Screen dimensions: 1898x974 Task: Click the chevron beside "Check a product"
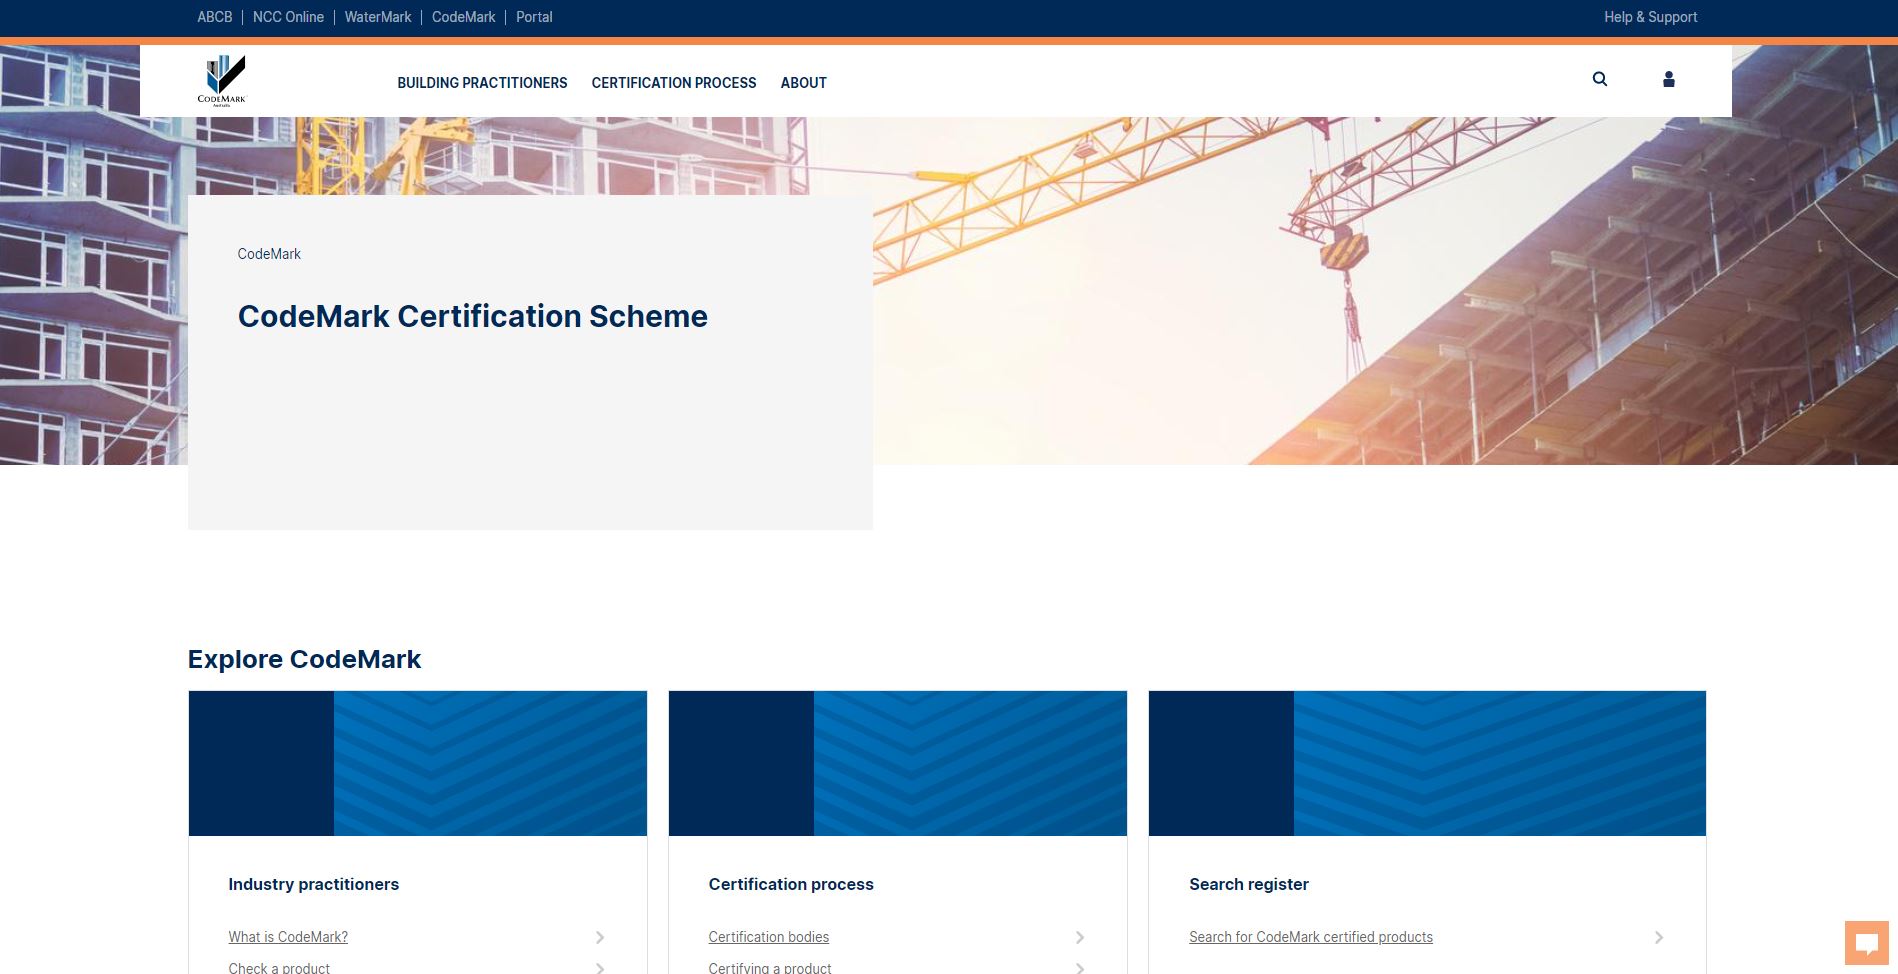coord(600,967)
